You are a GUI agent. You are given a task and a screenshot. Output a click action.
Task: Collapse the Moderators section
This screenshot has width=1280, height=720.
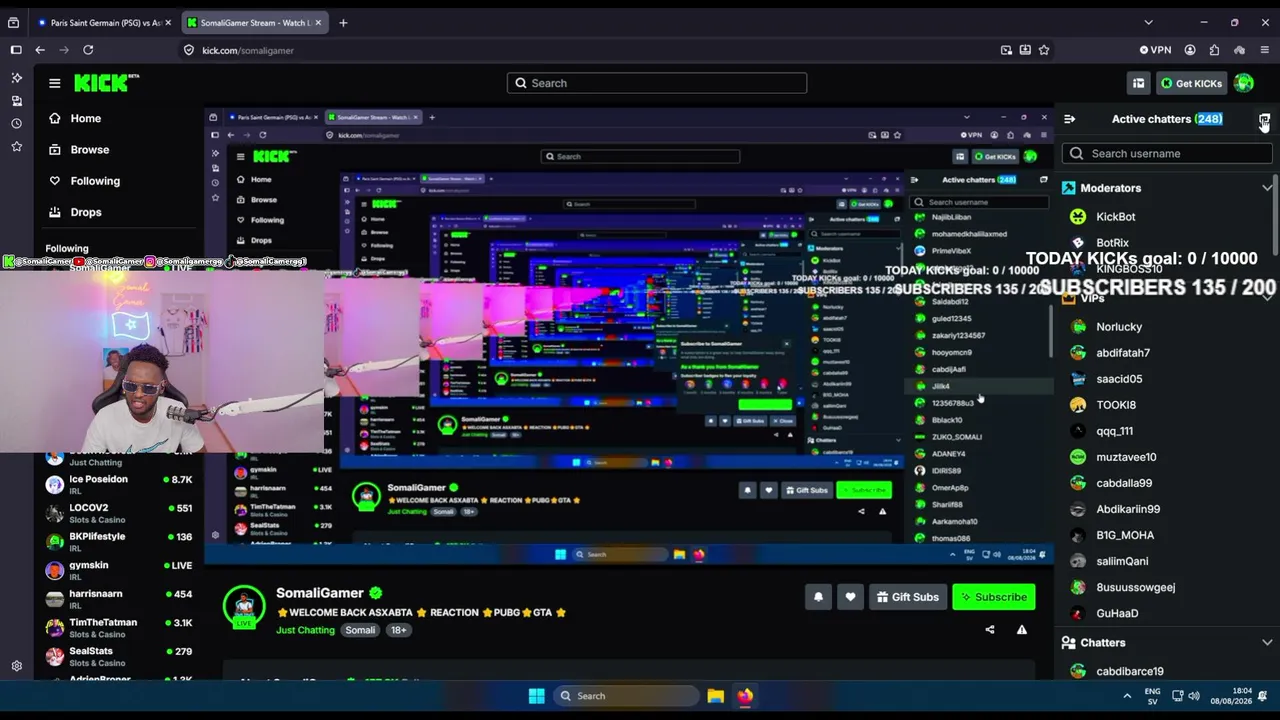click(x=1267, y=188)
